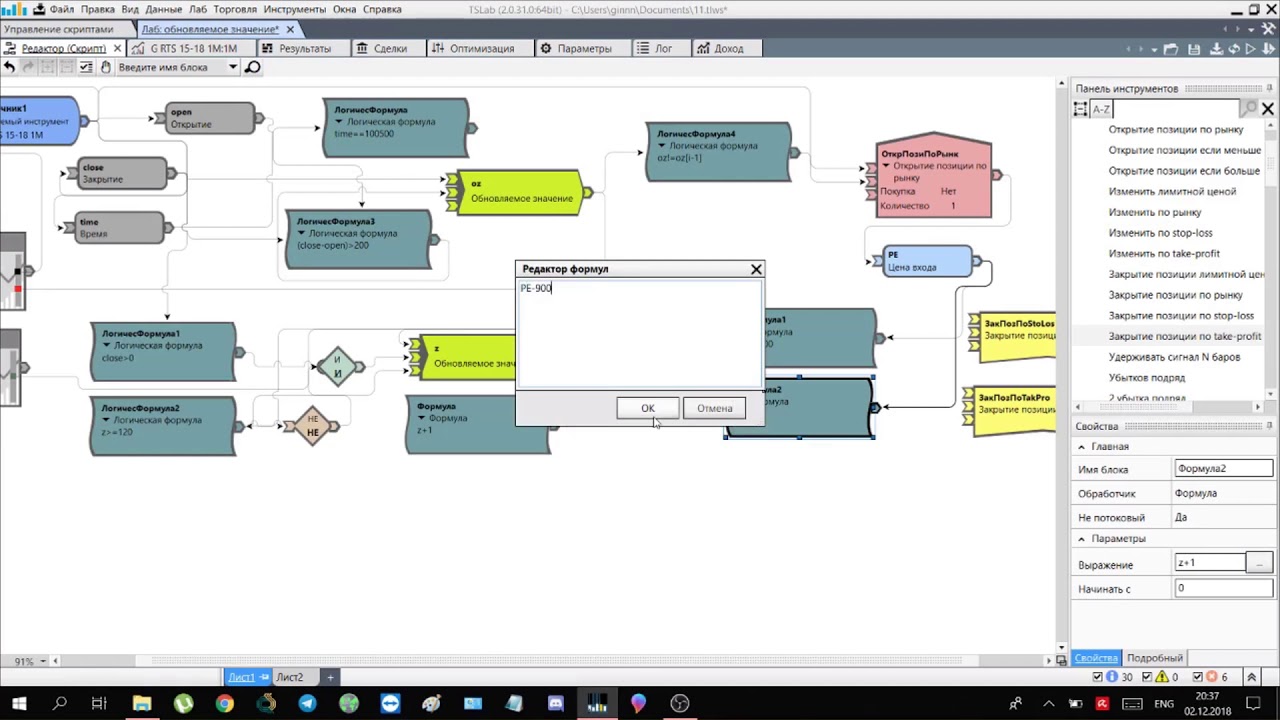Close the Редактор (Скрипт) tab
1280x720 pixels.
pyautogui.click(x=117, y=48)
